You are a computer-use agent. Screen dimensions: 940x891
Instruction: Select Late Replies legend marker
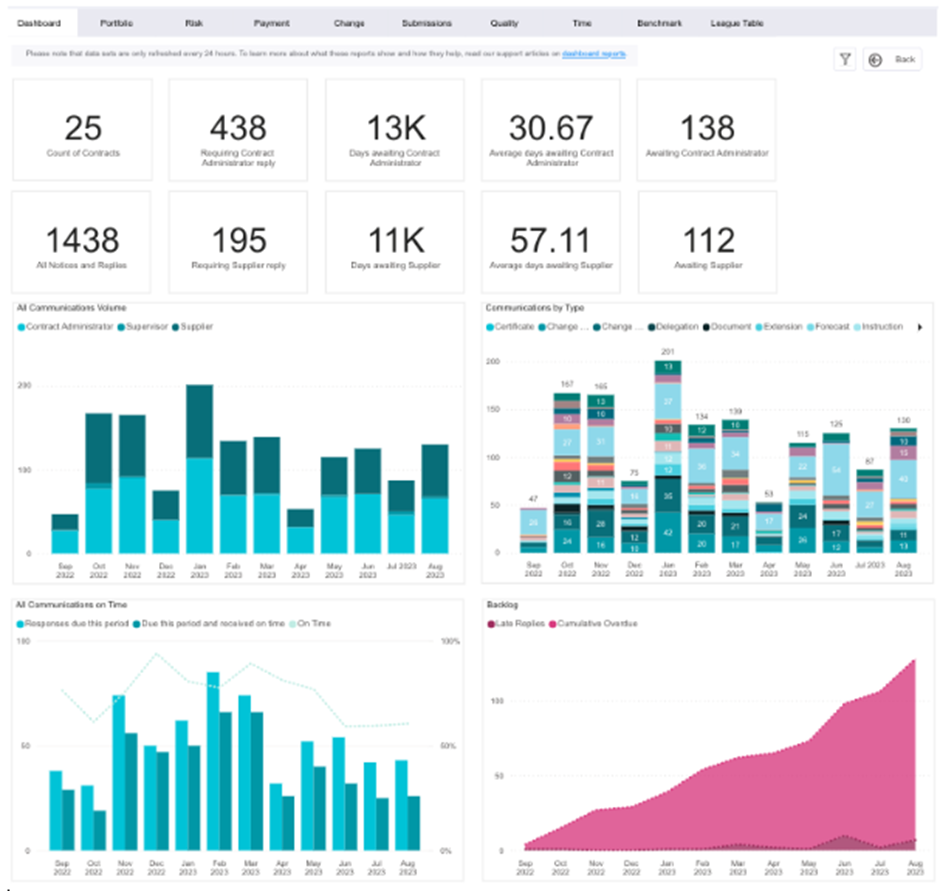[x=491, y=624]
